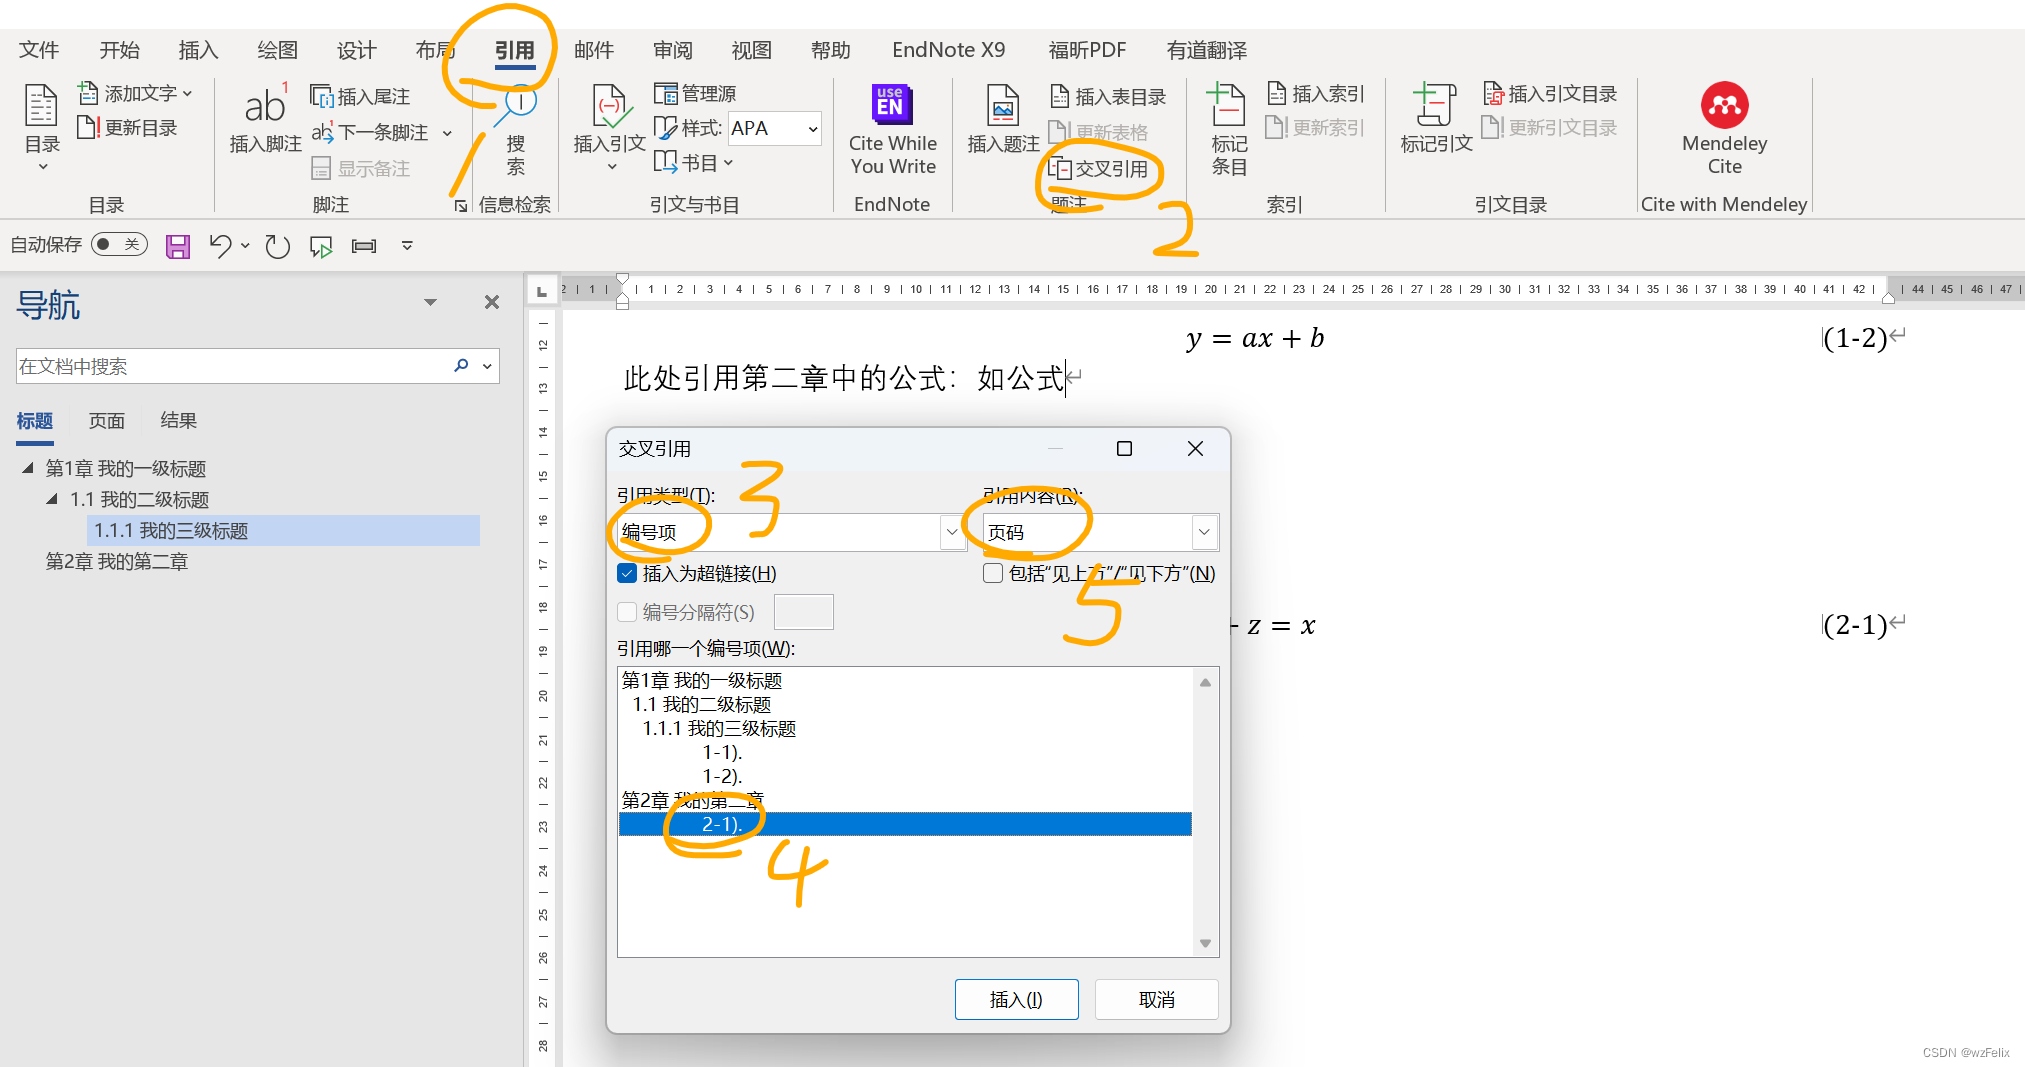Screen dimensions: 2025x1067
Task: Go to 第2章 我的第二章 in navigation pane
Action: (x=117, y=561)
